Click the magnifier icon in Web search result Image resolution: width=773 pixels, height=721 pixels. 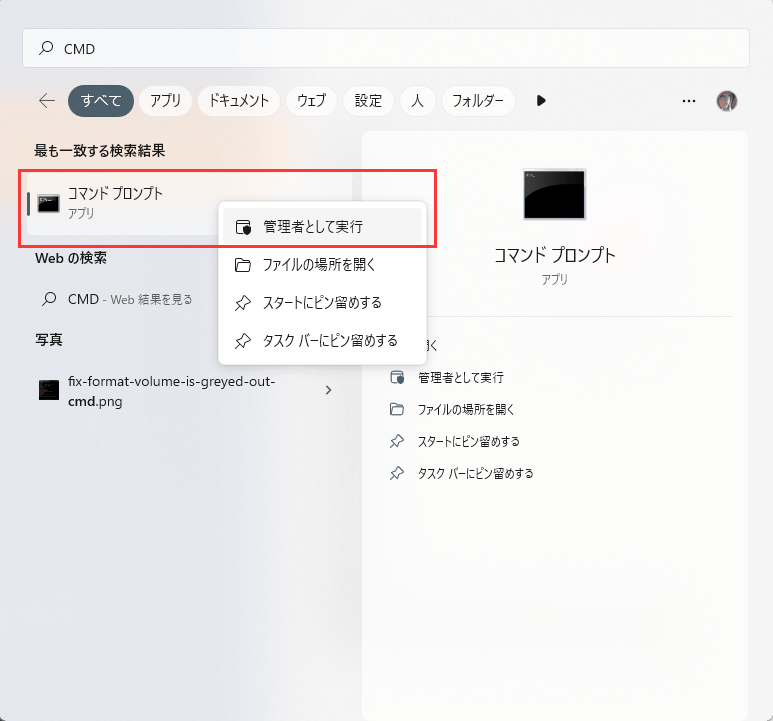click(48, 299)
